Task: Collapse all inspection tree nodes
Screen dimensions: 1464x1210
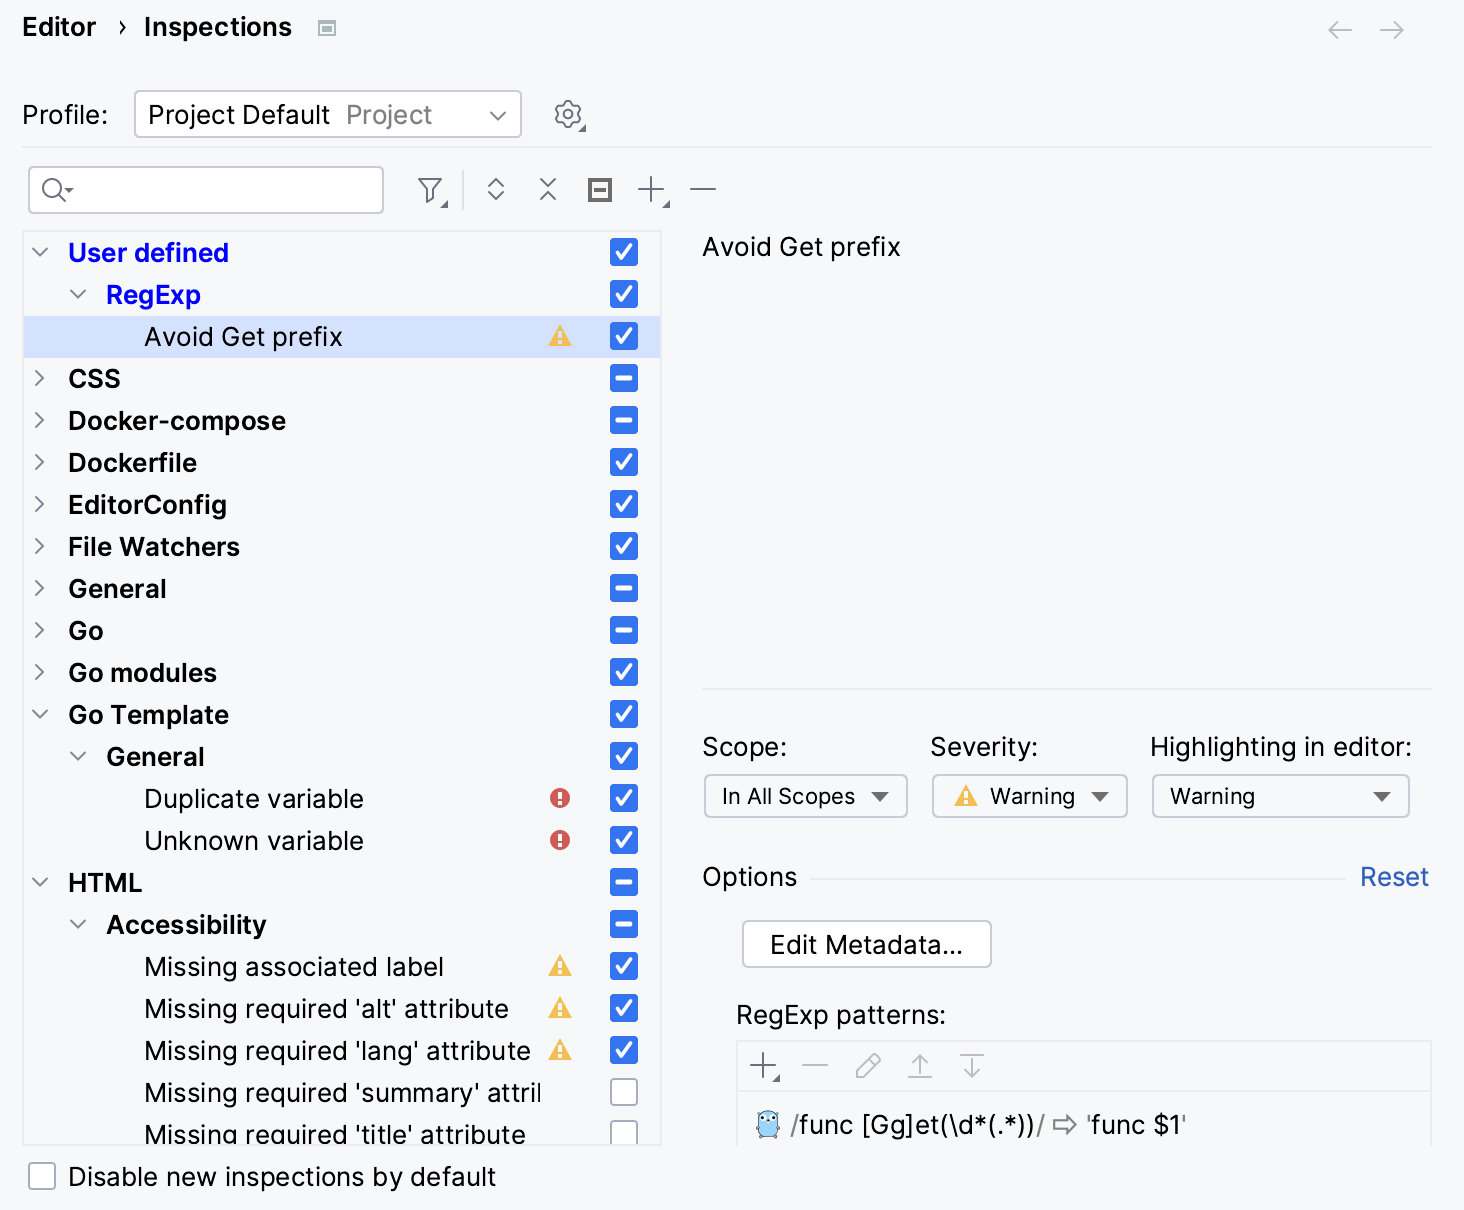Action: coord(547,189)
